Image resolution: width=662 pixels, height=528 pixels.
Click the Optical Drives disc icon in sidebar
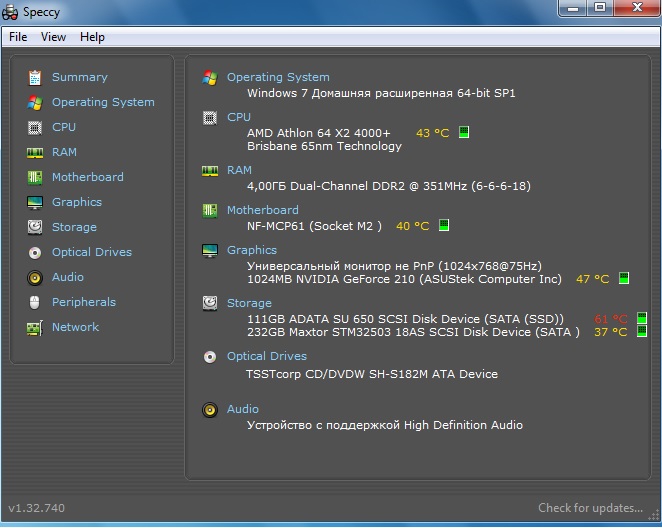(35, 252)
